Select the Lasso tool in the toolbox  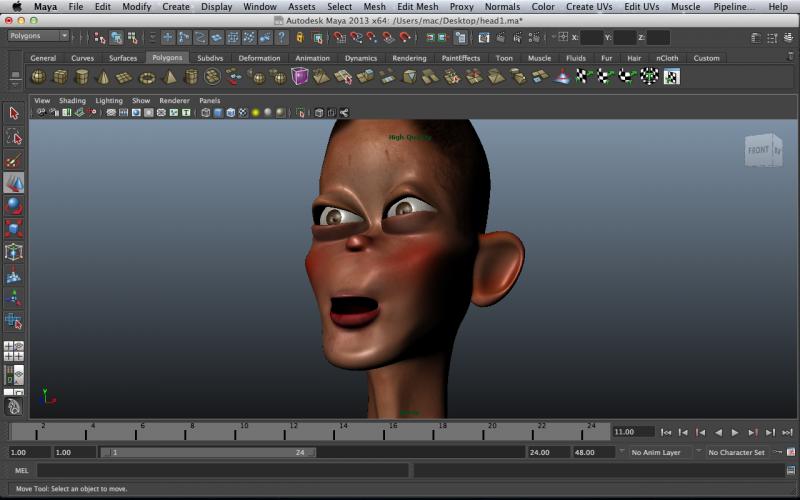(x=14, y=136)
